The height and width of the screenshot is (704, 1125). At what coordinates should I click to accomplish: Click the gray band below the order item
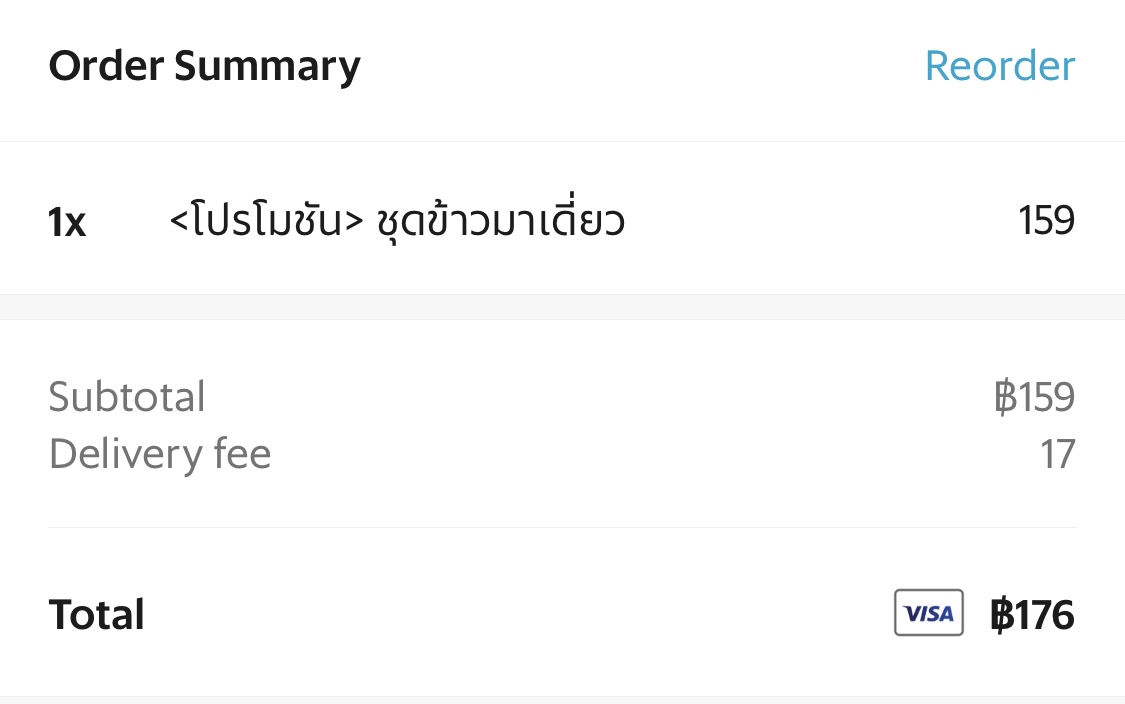click(562, 307)
